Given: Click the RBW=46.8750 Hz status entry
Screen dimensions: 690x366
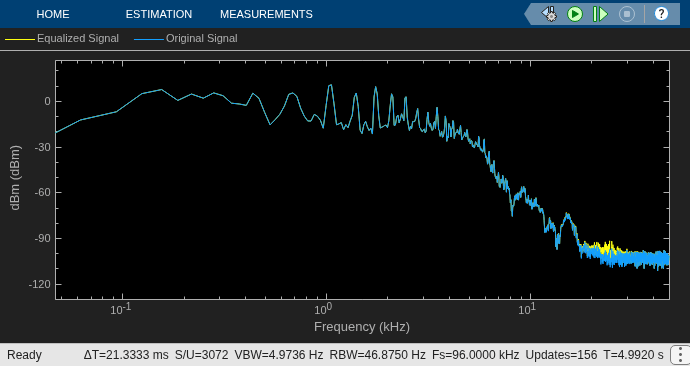Looking at the screenshot, I should (378, 355).
